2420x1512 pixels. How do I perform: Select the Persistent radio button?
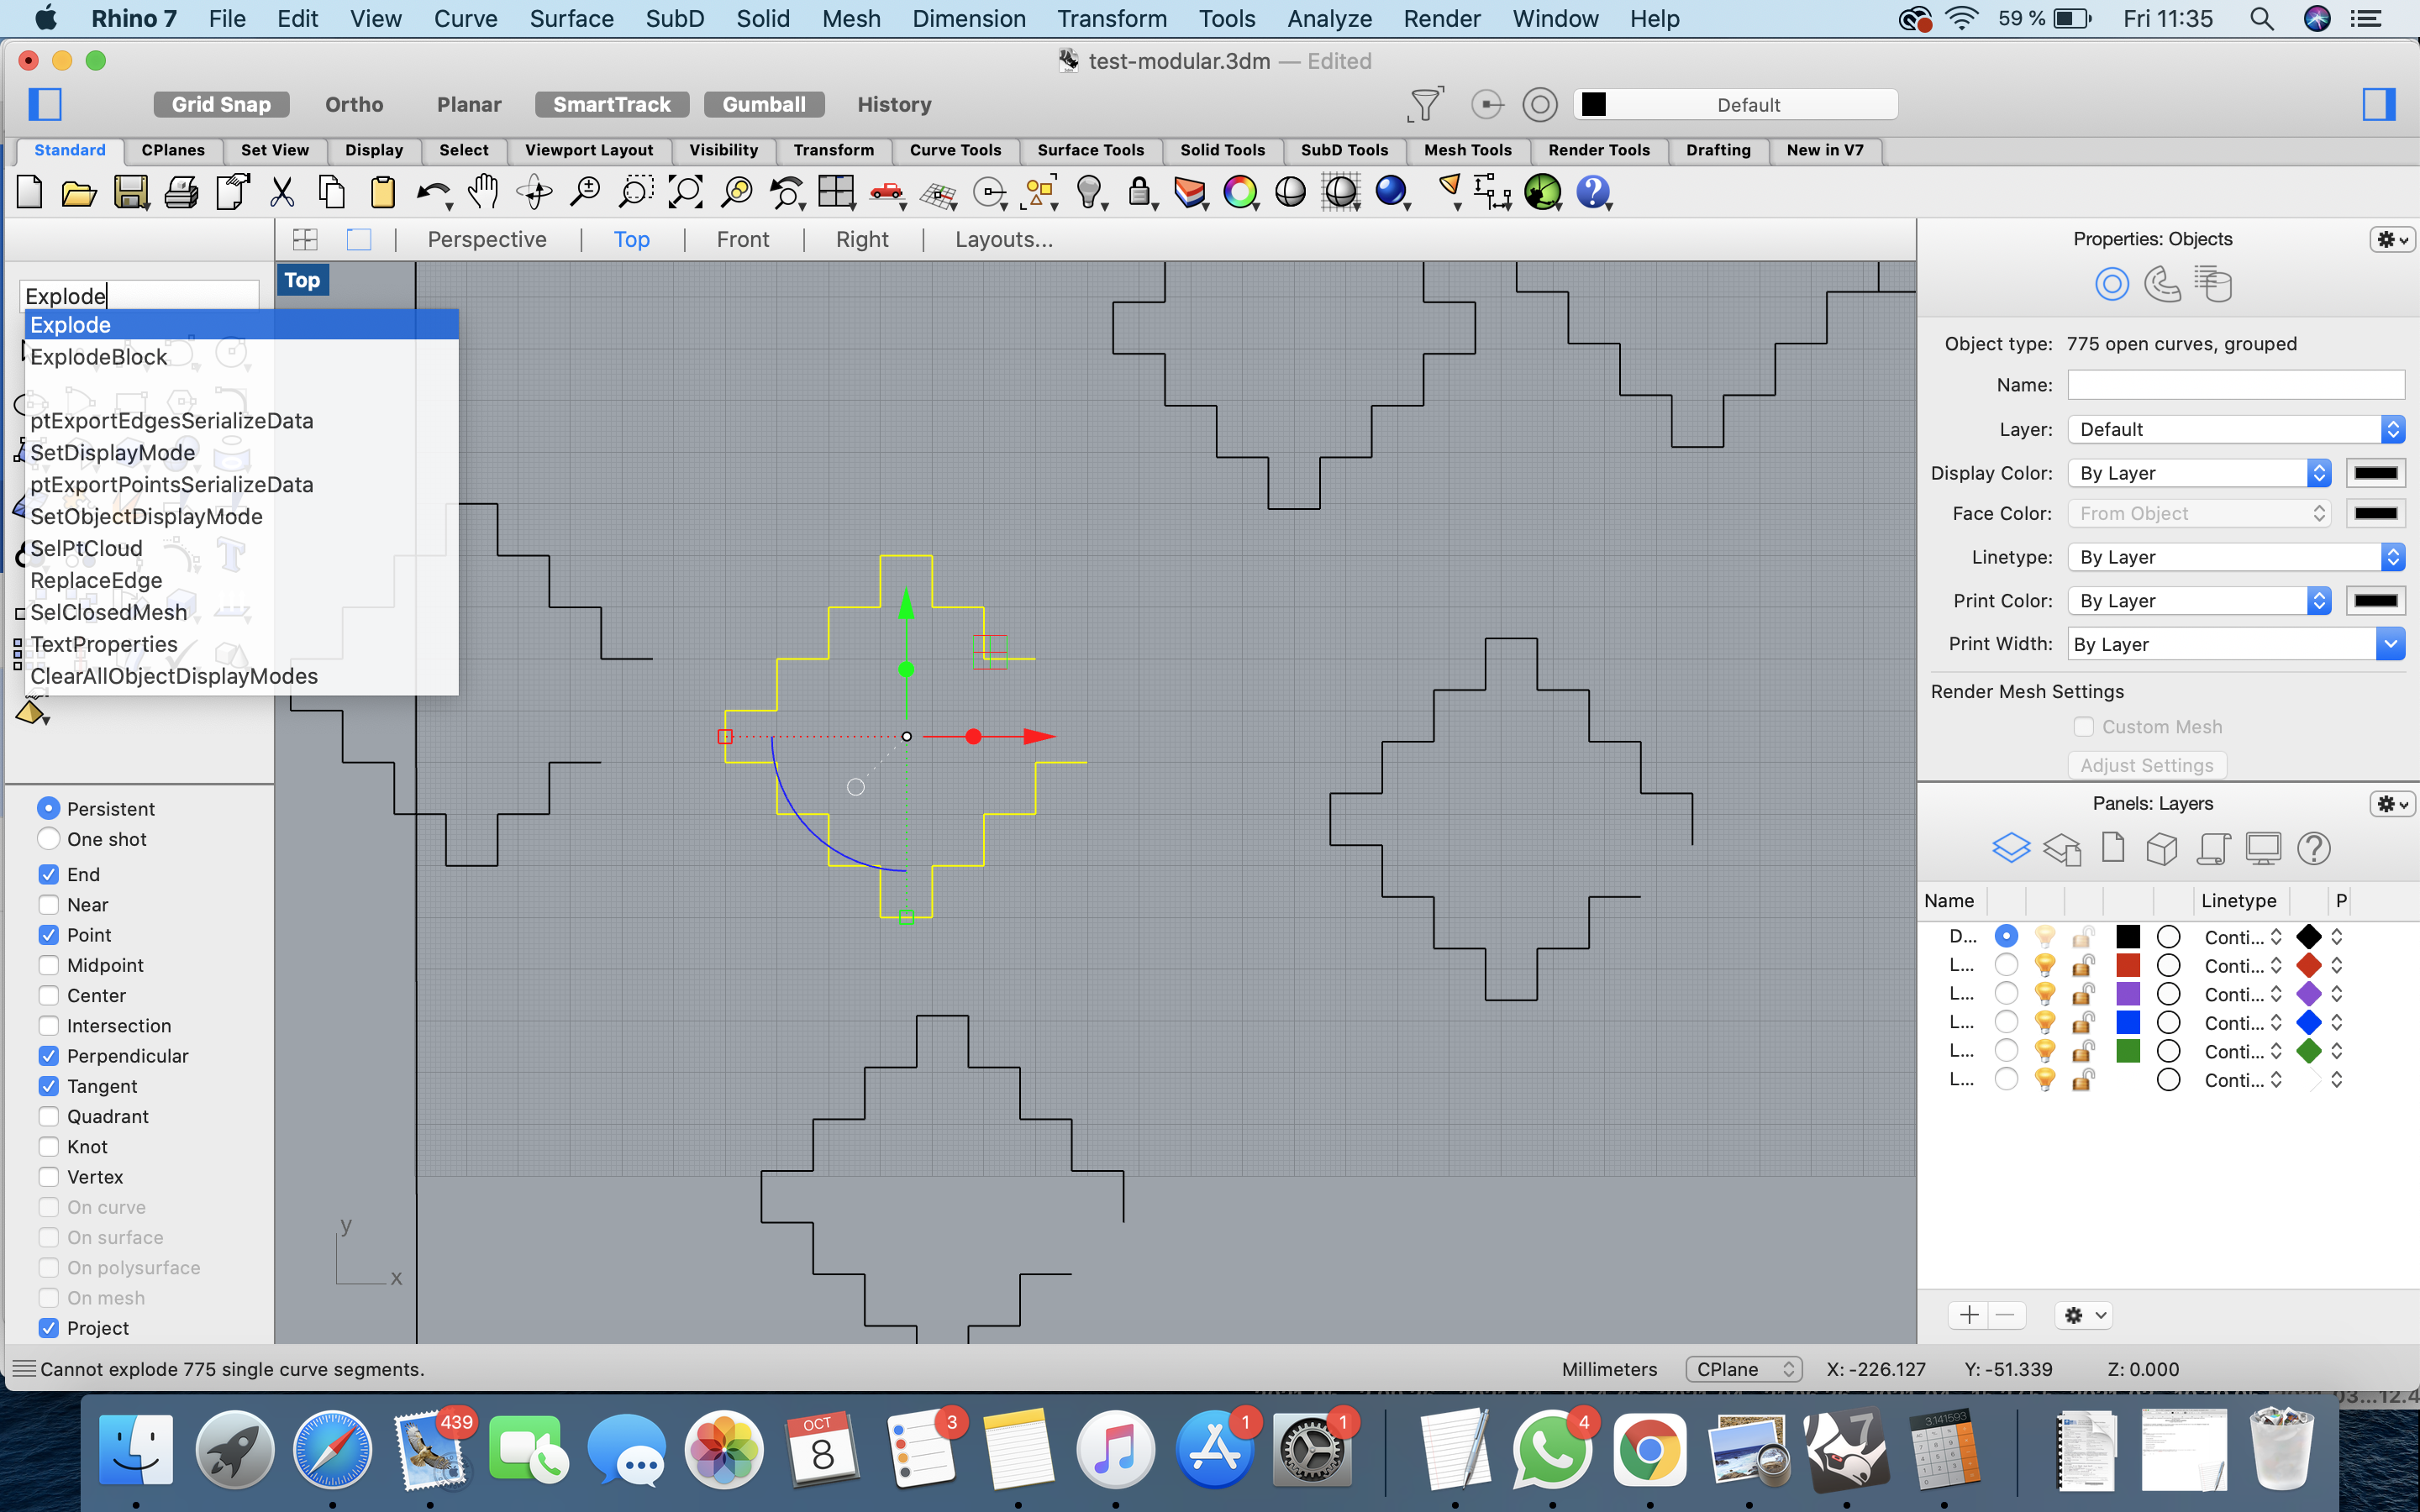(48, 808)
